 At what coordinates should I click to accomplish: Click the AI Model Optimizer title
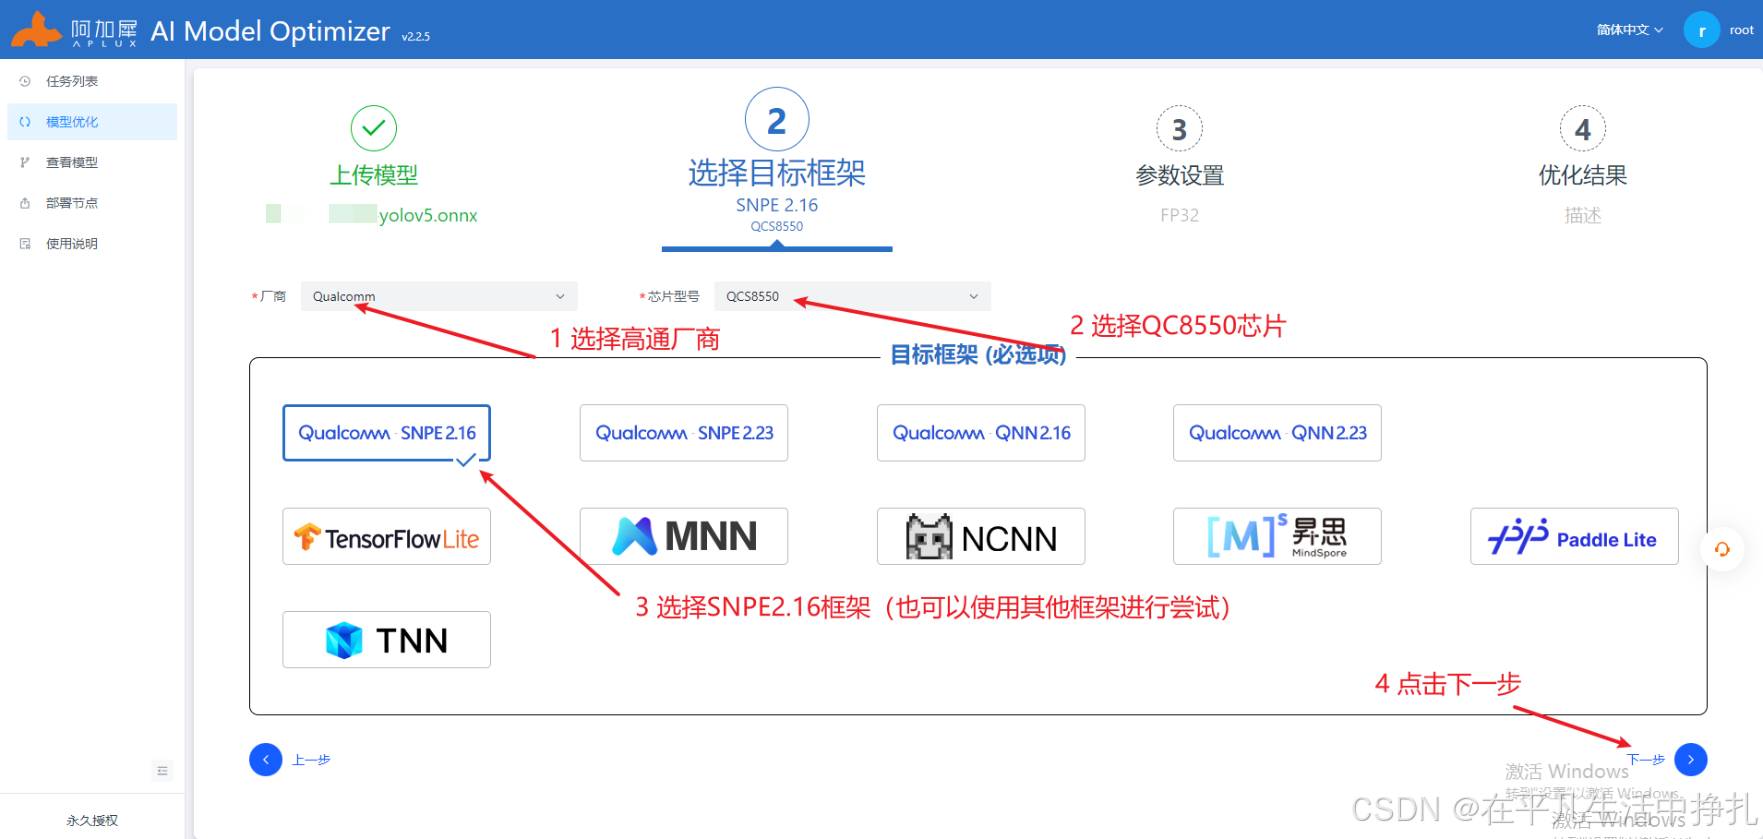[x=270, y=31]
